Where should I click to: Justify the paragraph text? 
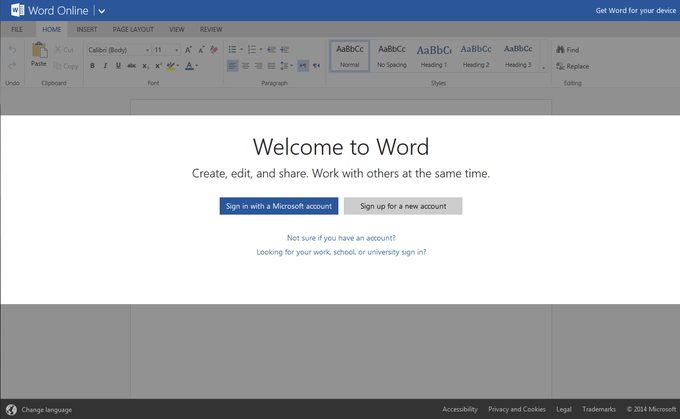271,66
